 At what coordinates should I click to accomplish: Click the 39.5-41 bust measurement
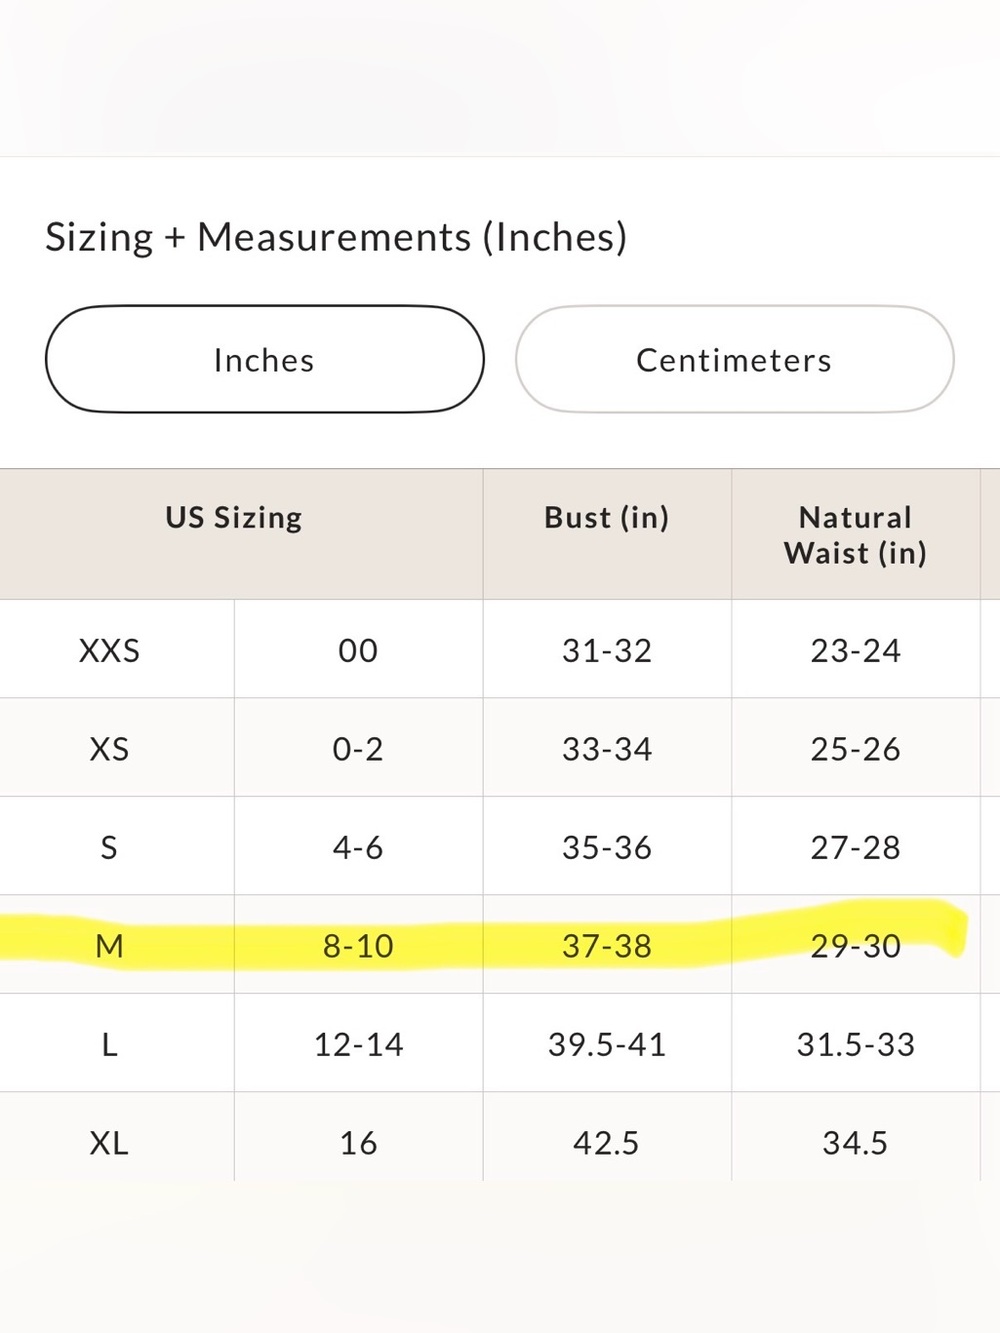[607, 1045]
